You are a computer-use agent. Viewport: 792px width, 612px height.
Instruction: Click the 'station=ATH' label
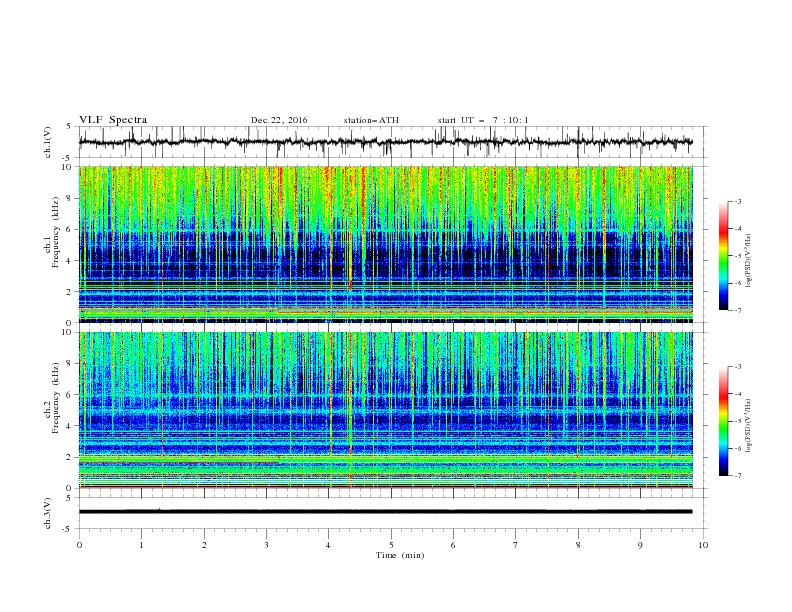tap(371, 120)
